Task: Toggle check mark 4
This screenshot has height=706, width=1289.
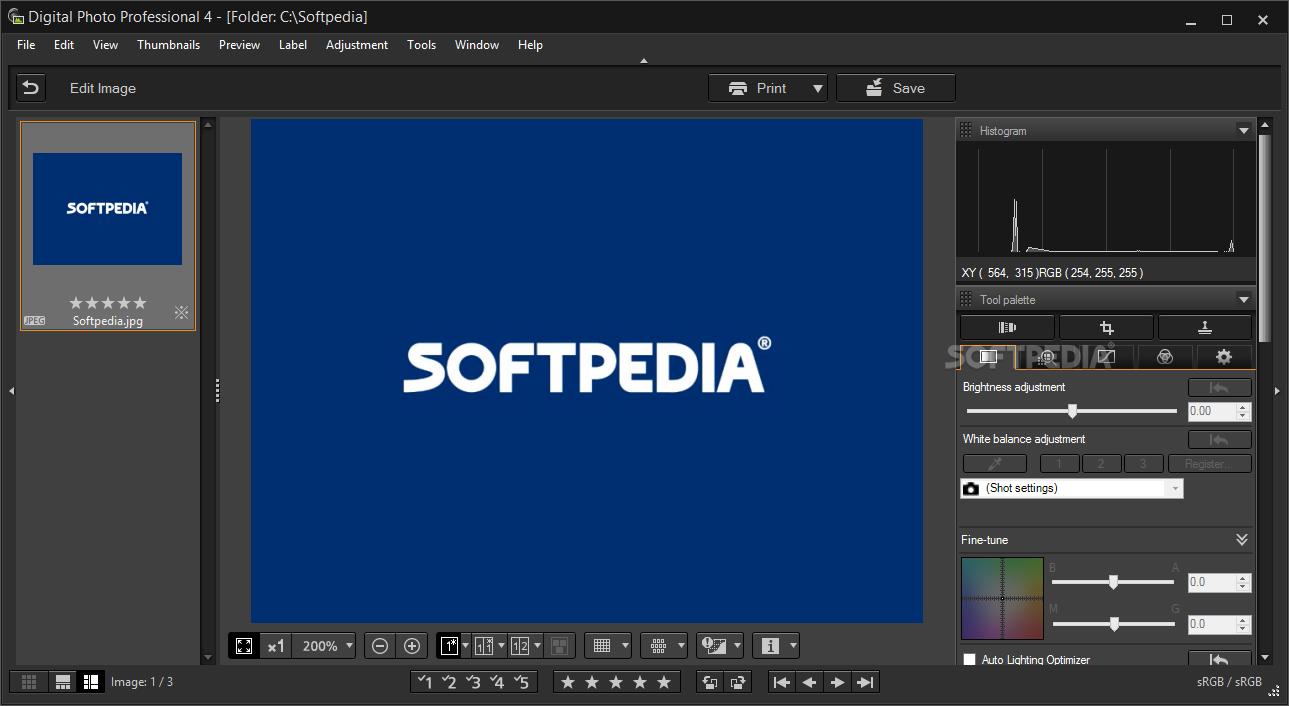Action: pyautogui.click(x=498, y=682)
